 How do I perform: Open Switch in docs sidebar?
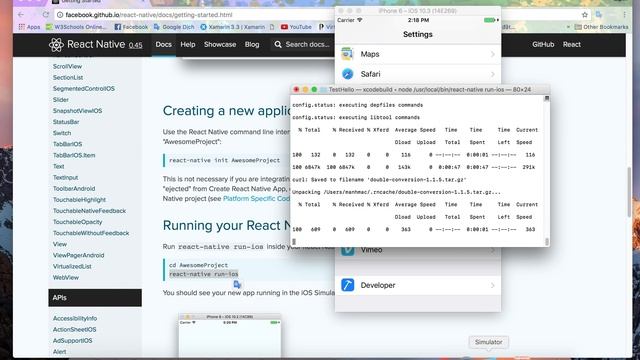(x=62, y=133)
